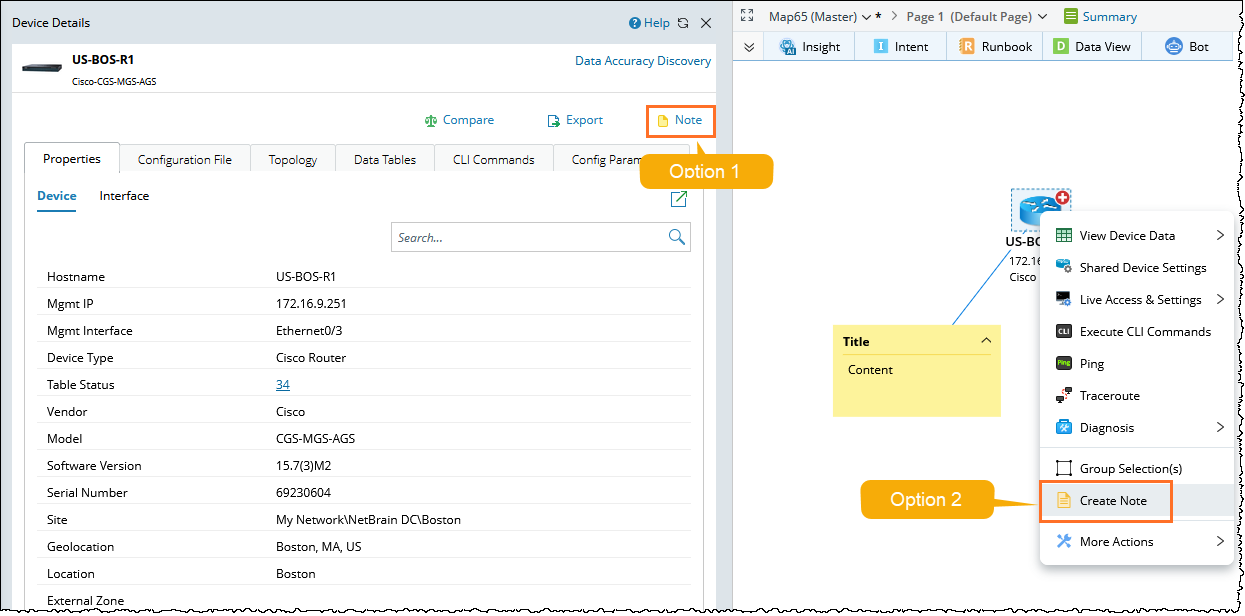Expand Live Access & Settings submenu
1245x616 pixels.
click(1139, 300)
